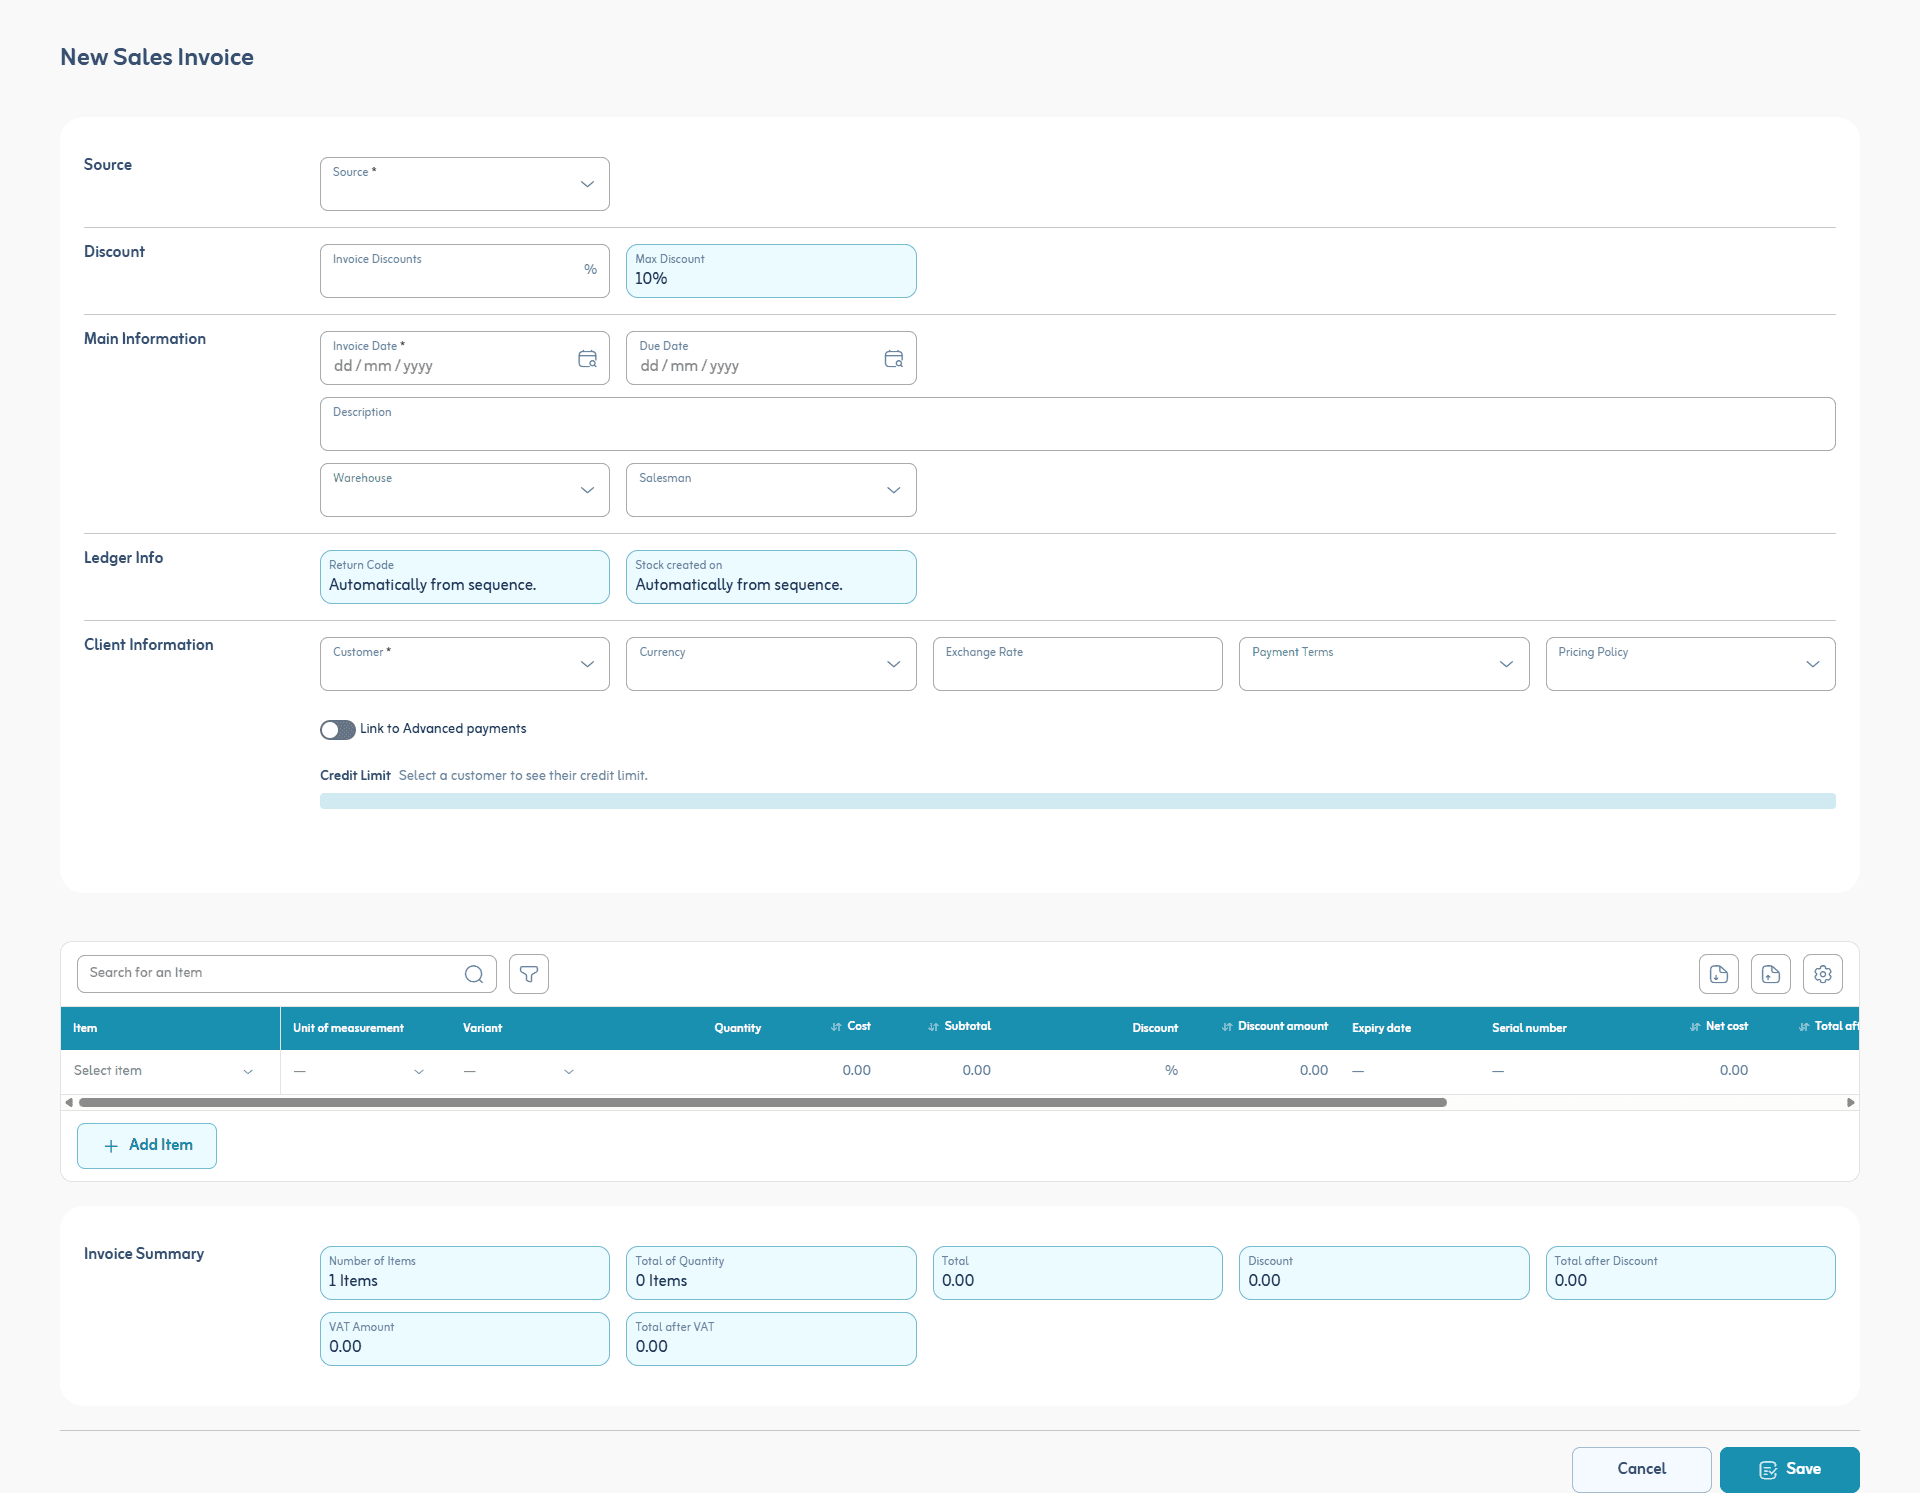Open the item filter funnel icon

pos(529,974)
